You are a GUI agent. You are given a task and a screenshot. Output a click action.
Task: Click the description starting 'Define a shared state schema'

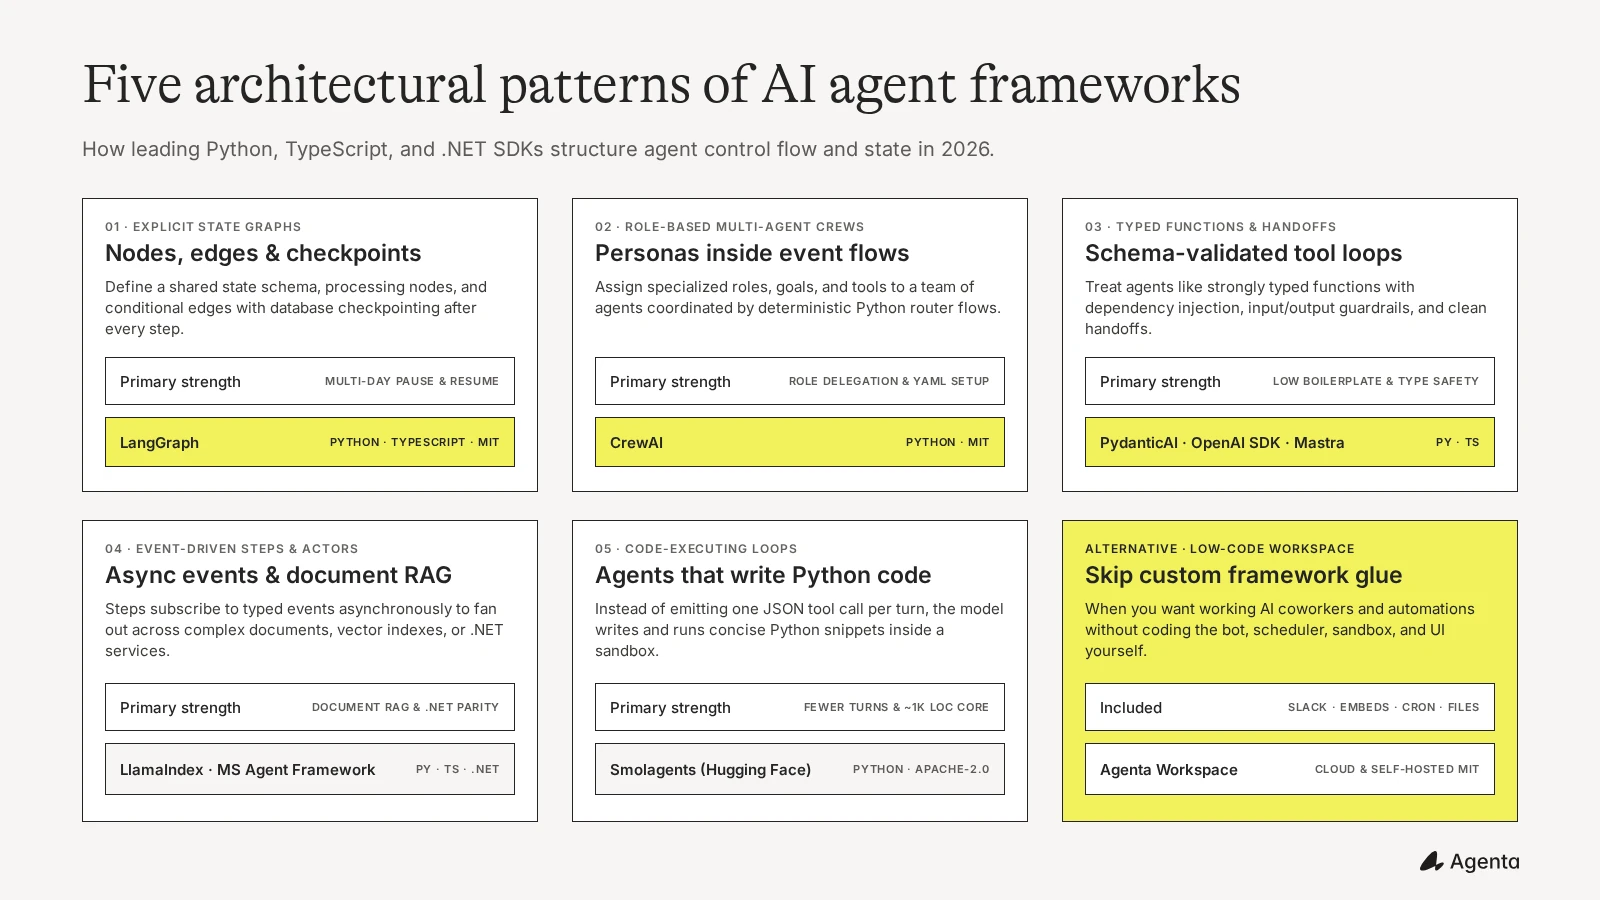pos(296,308)
